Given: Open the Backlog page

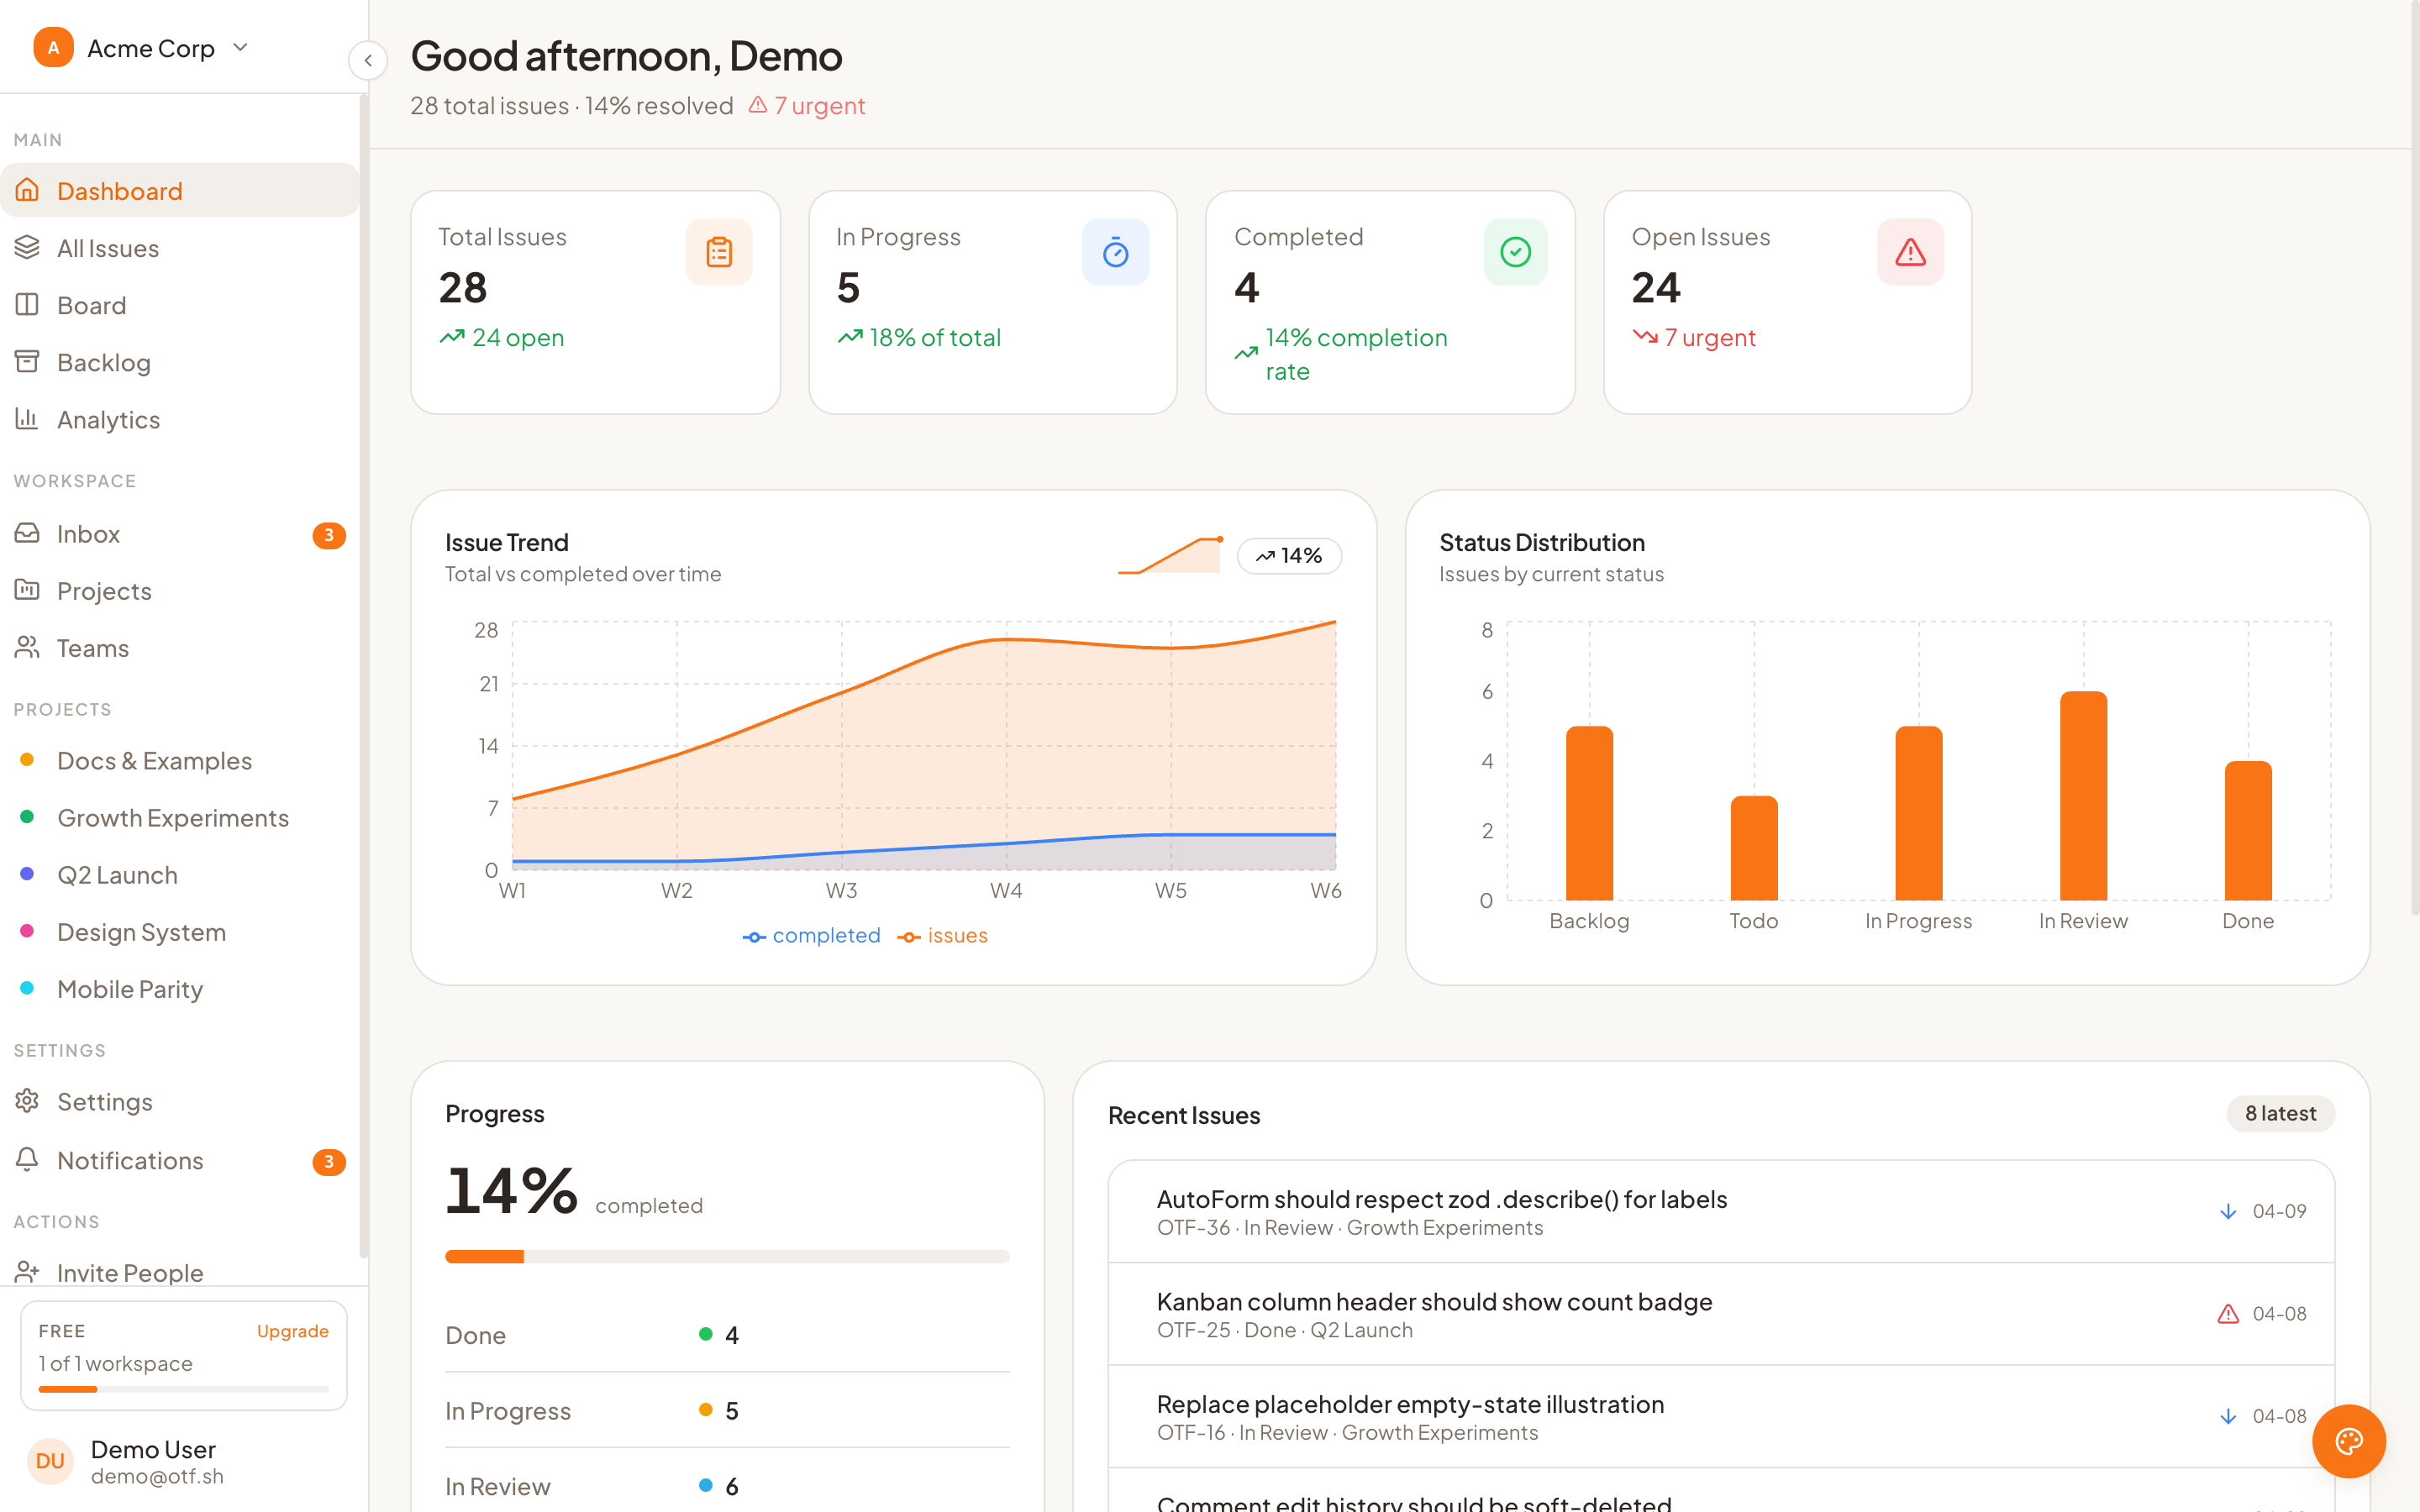Looking at the screenshot, I should coord(180,361).
